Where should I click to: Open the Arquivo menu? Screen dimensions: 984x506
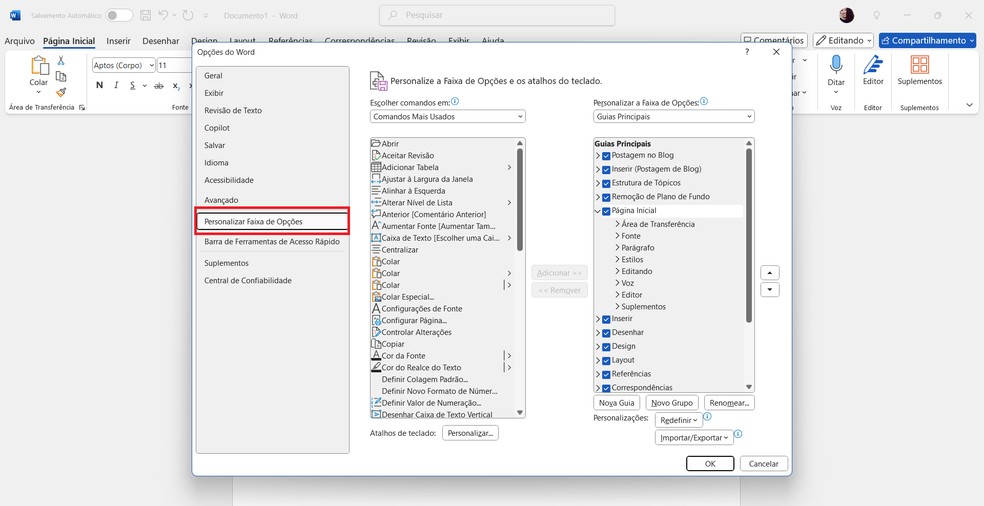click(19, 41)
